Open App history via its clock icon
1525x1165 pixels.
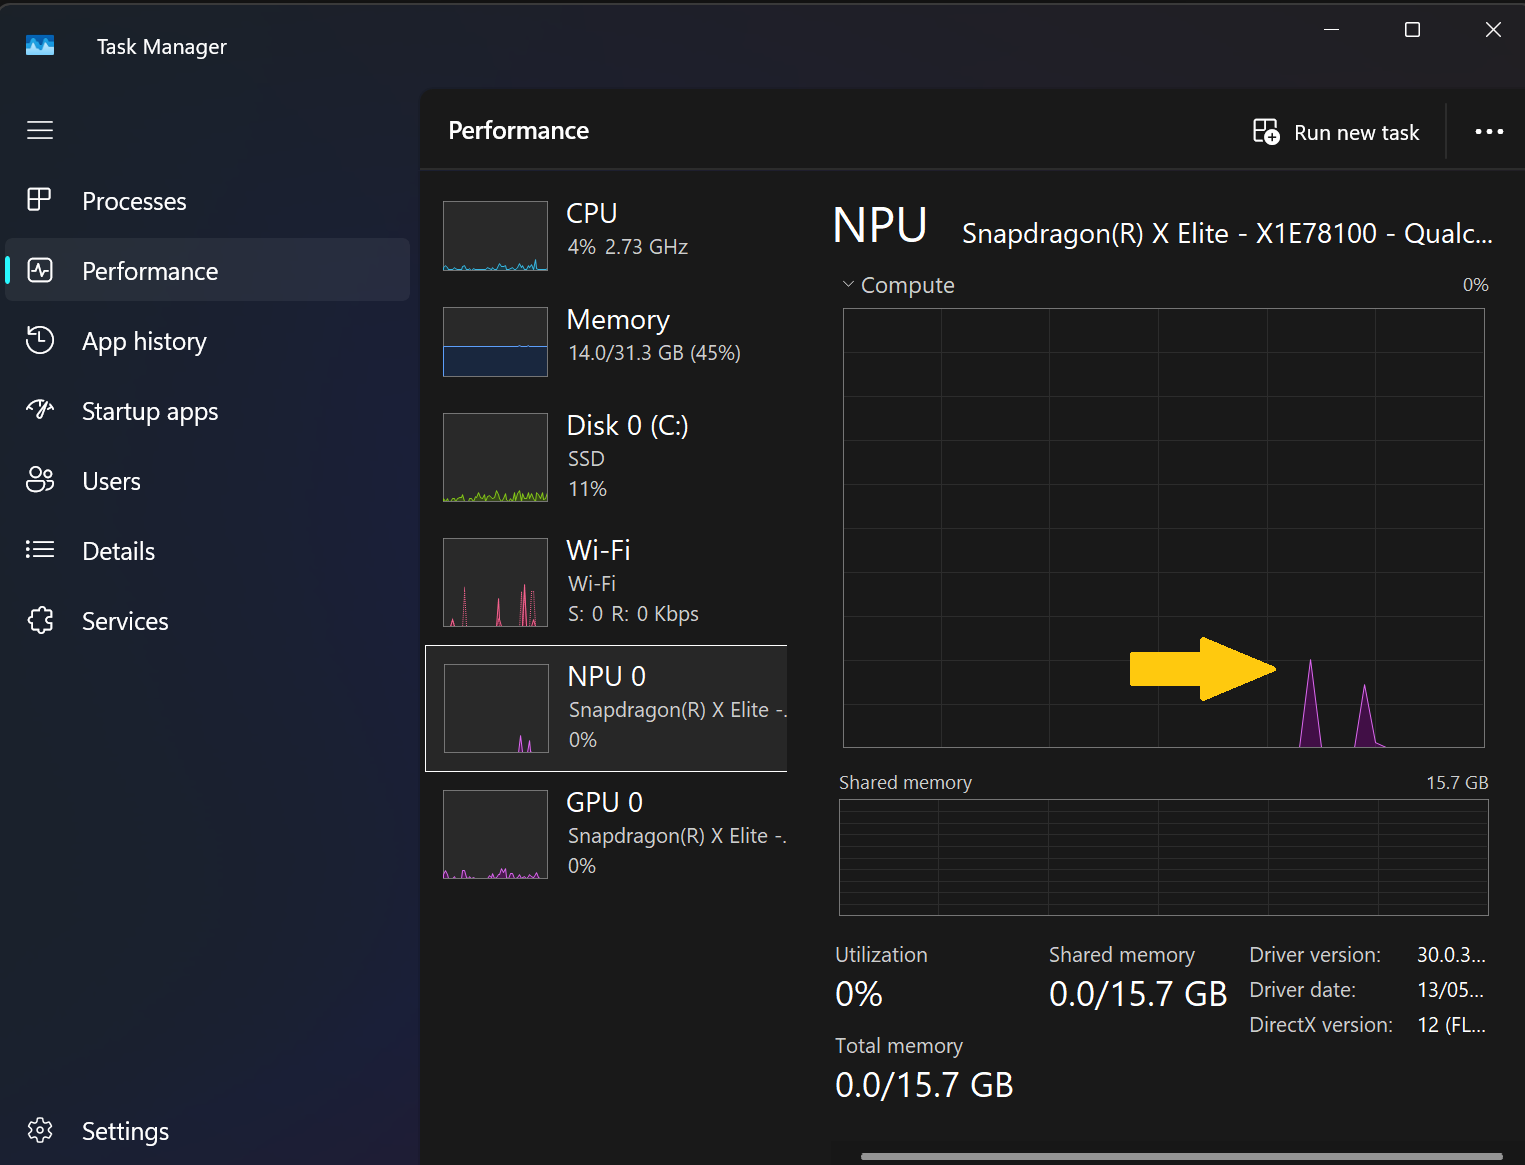click(x=39, y=340)
